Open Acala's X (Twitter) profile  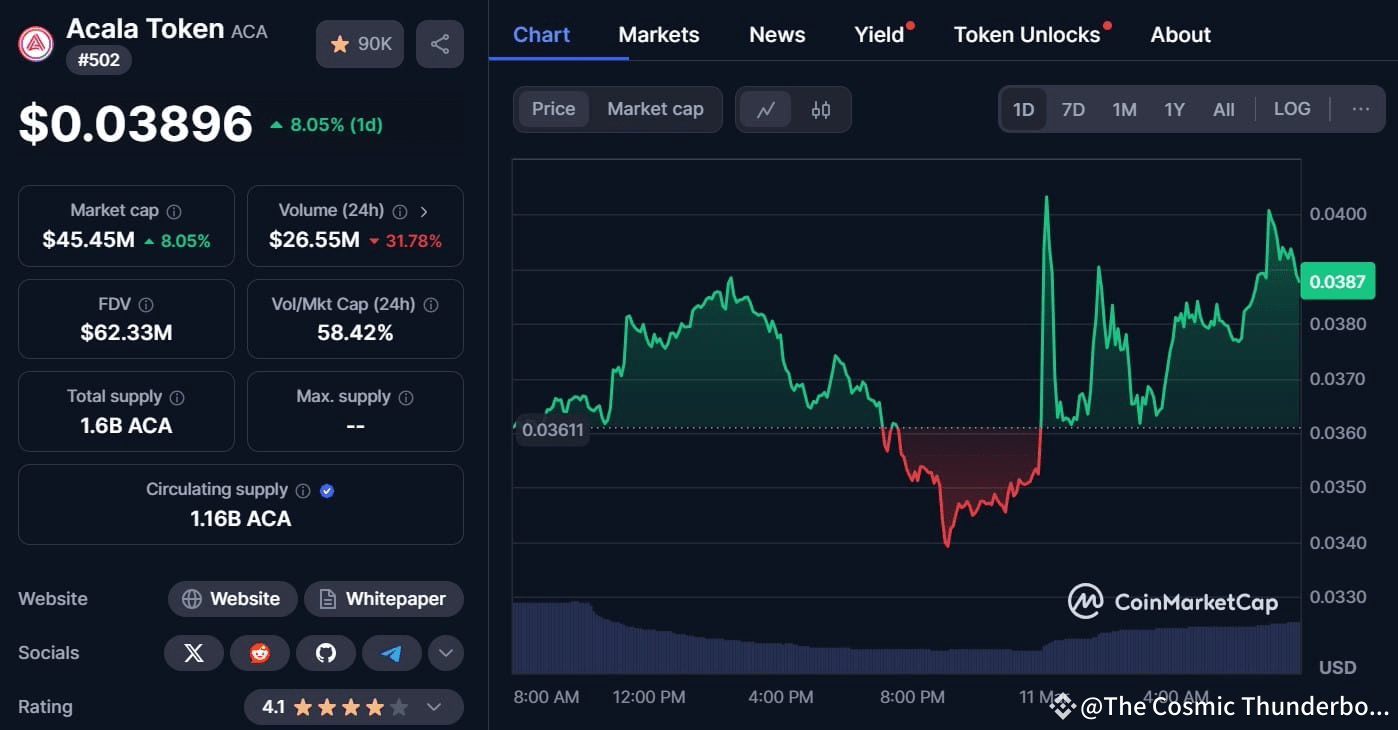click(193, 652)
